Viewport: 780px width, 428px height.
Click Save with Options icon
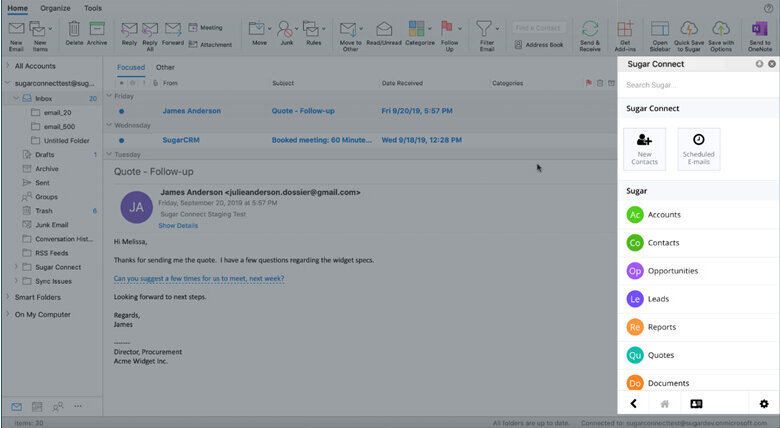point(721,29)
